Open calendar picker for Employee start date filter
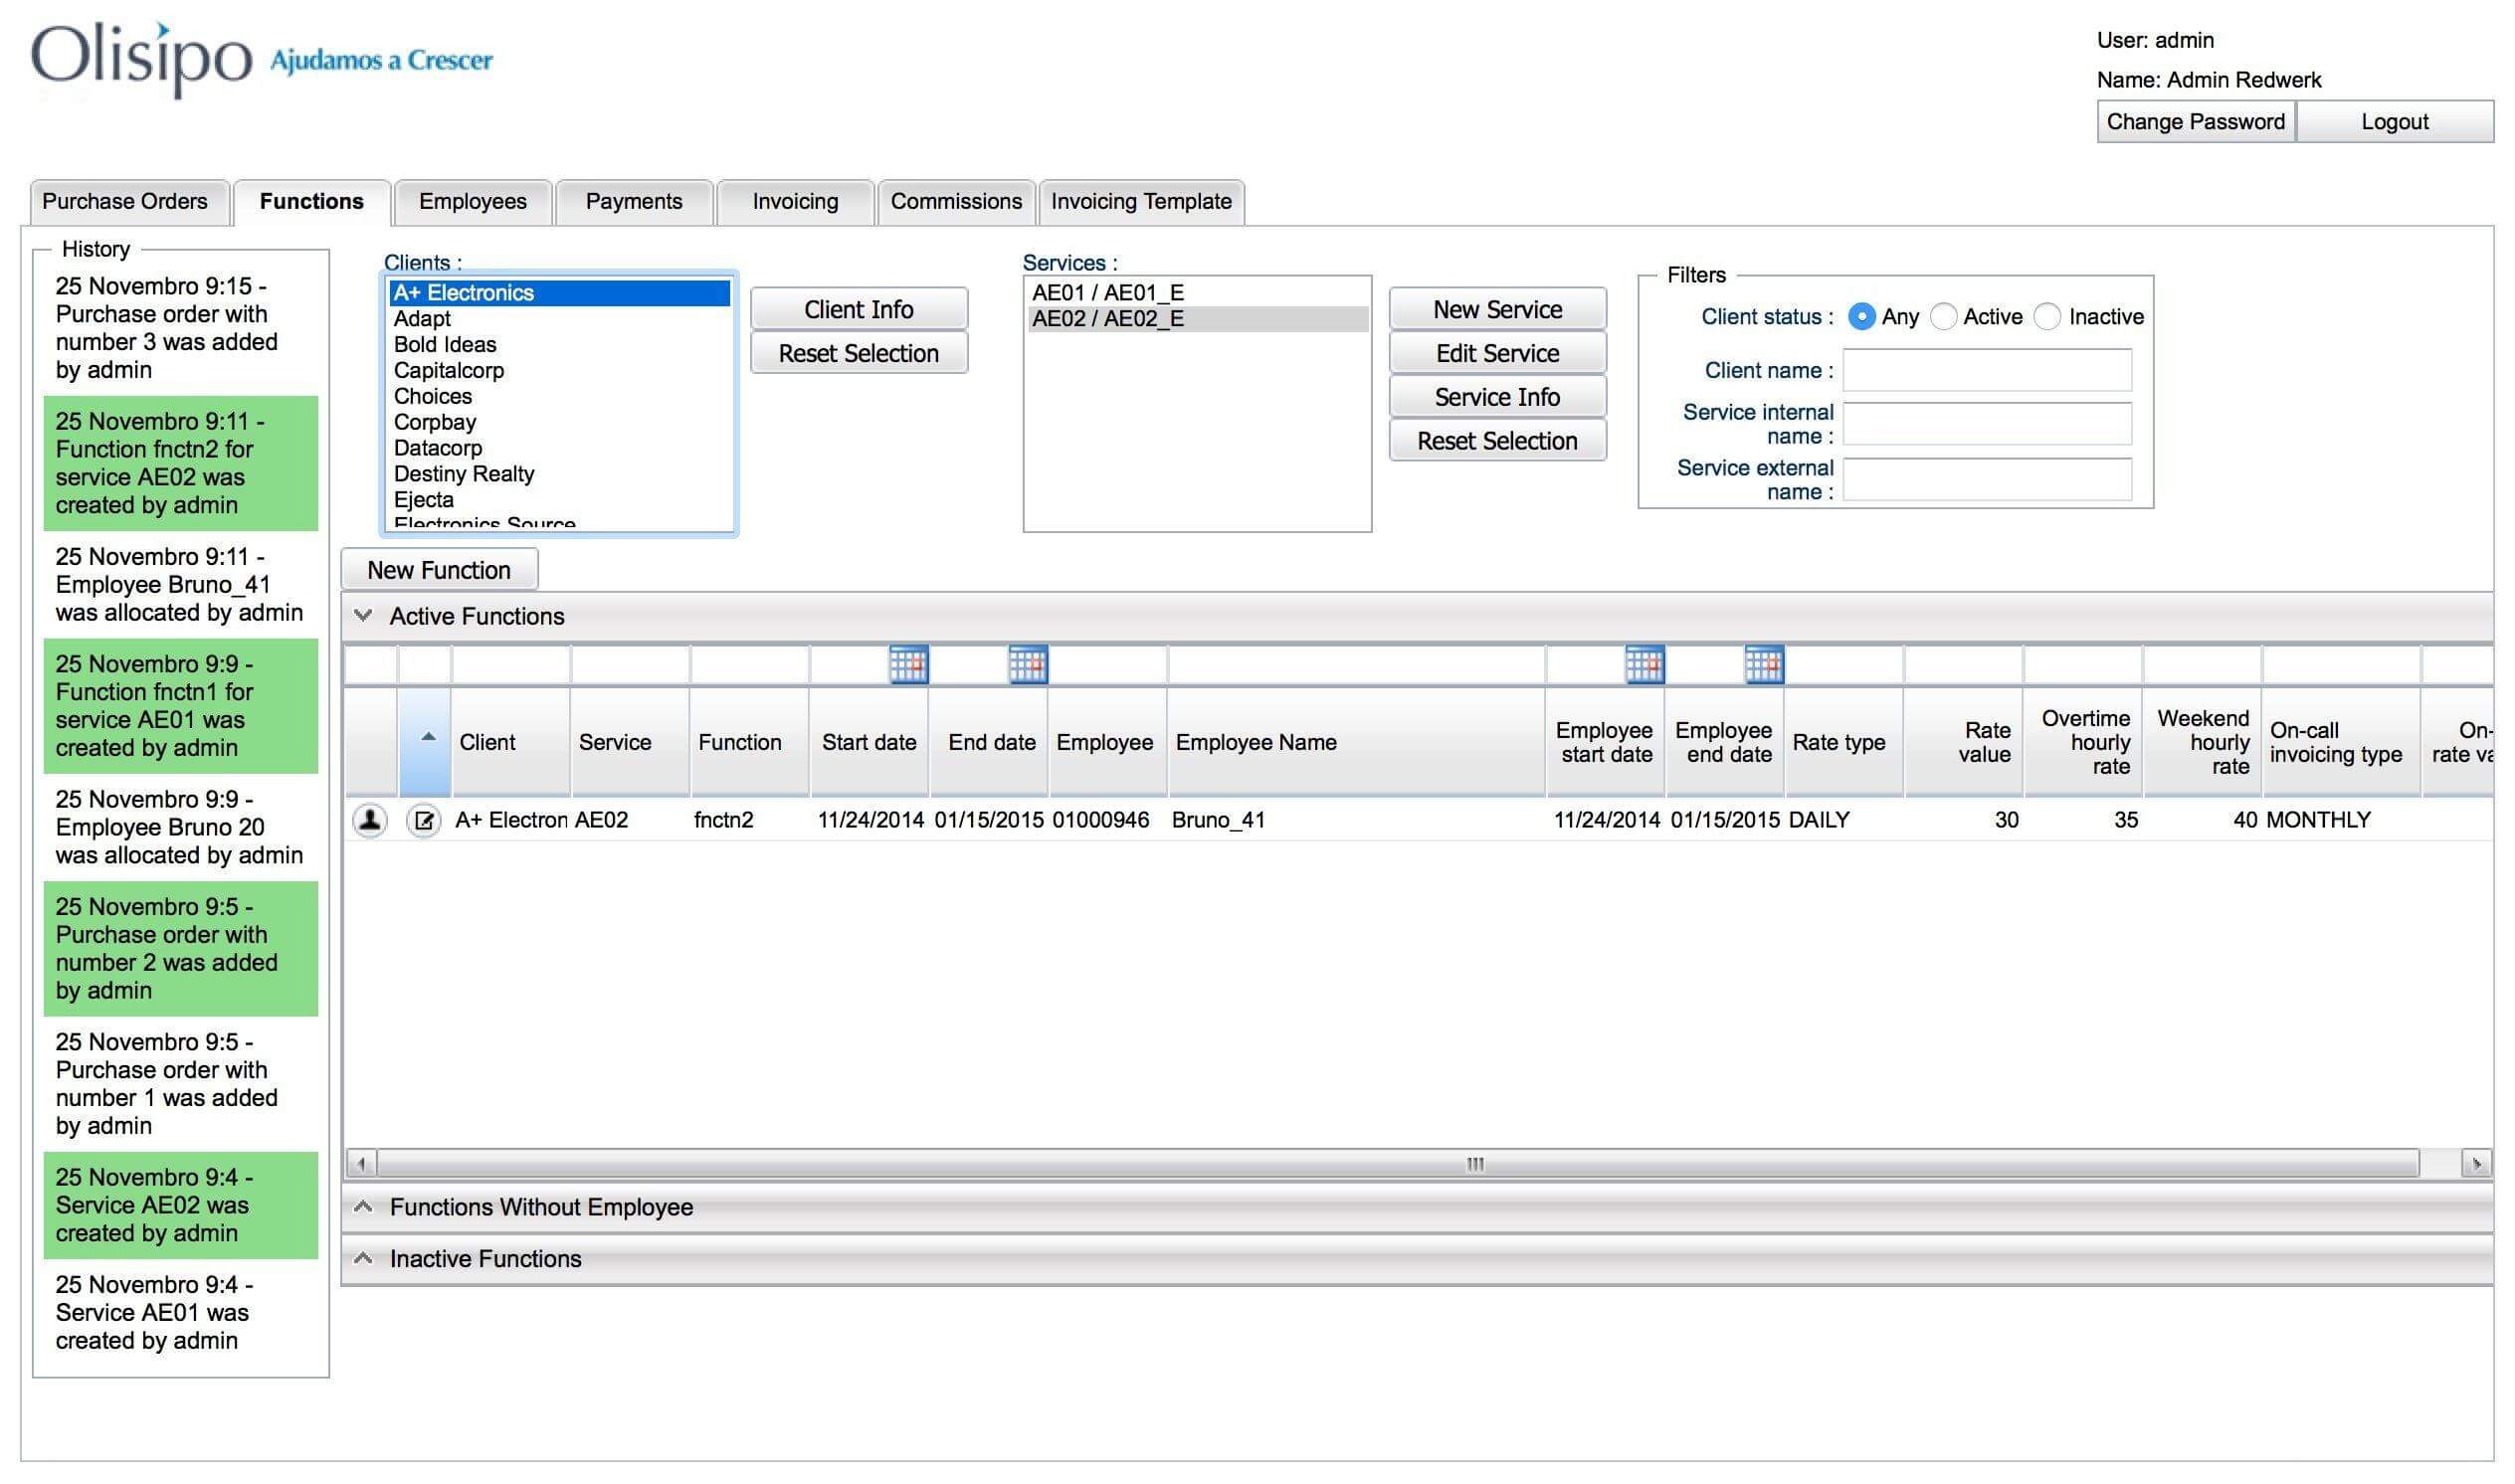The image size is (2515, 1484). [x=1644, y=665]
